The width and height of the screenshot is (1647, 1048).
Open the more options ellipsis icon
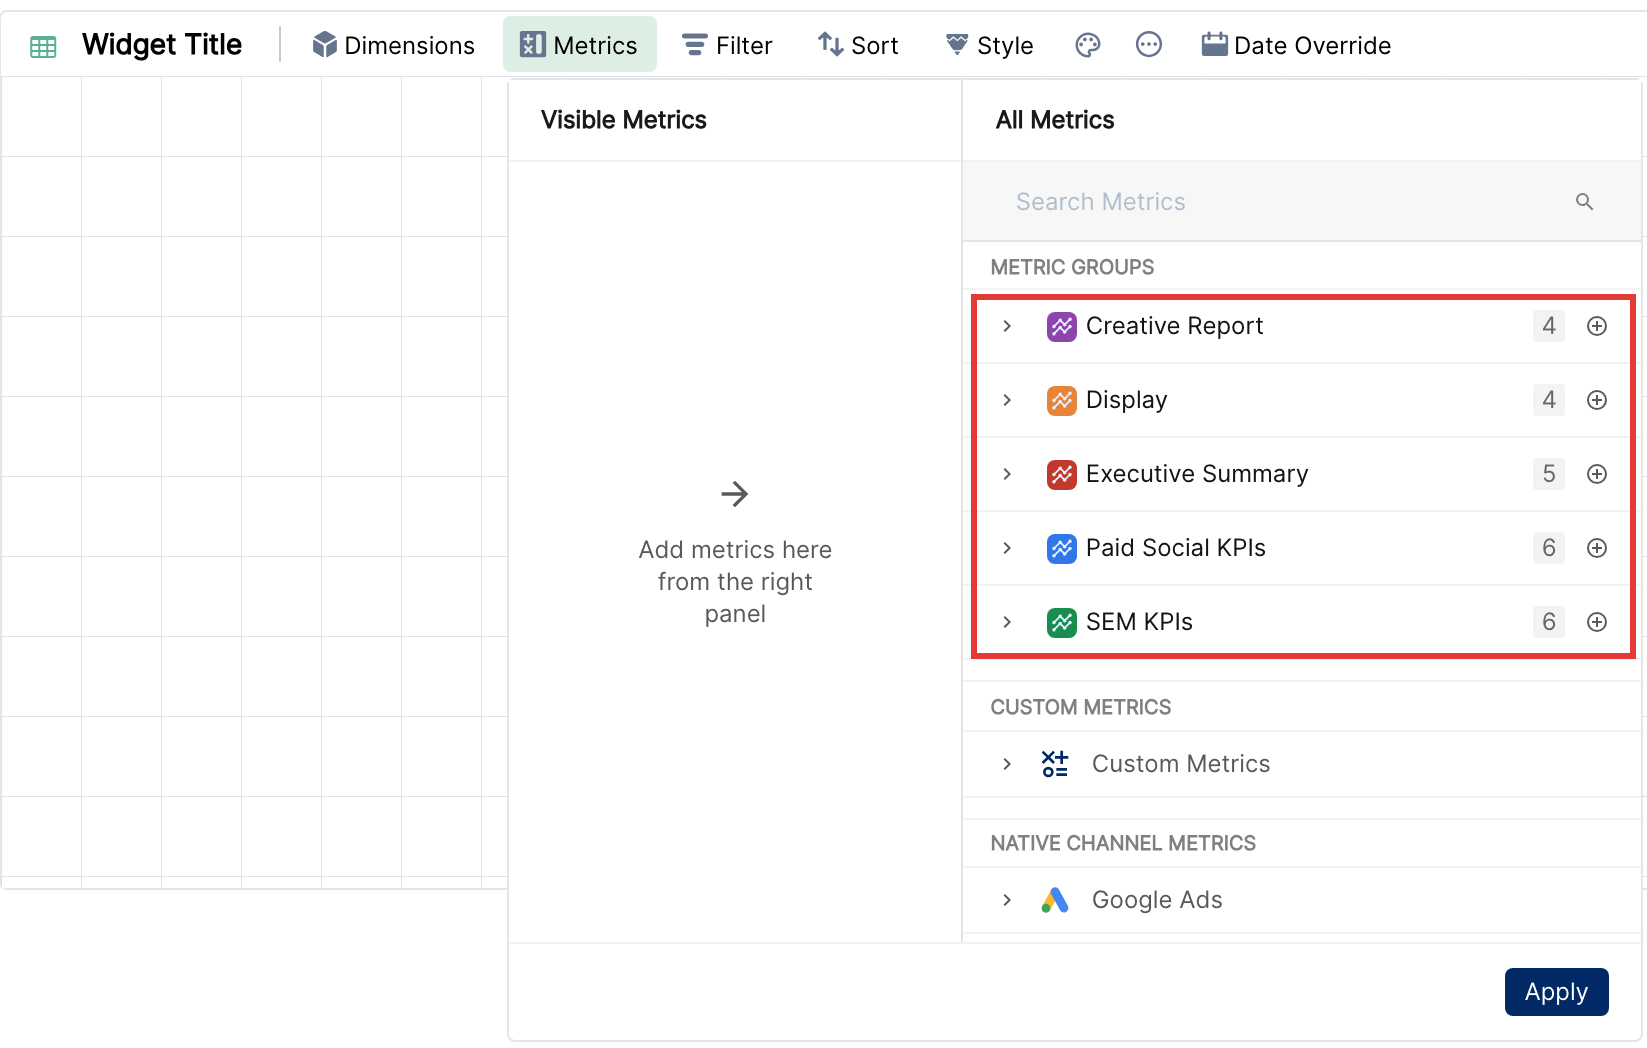click(x=1149, y=45)
